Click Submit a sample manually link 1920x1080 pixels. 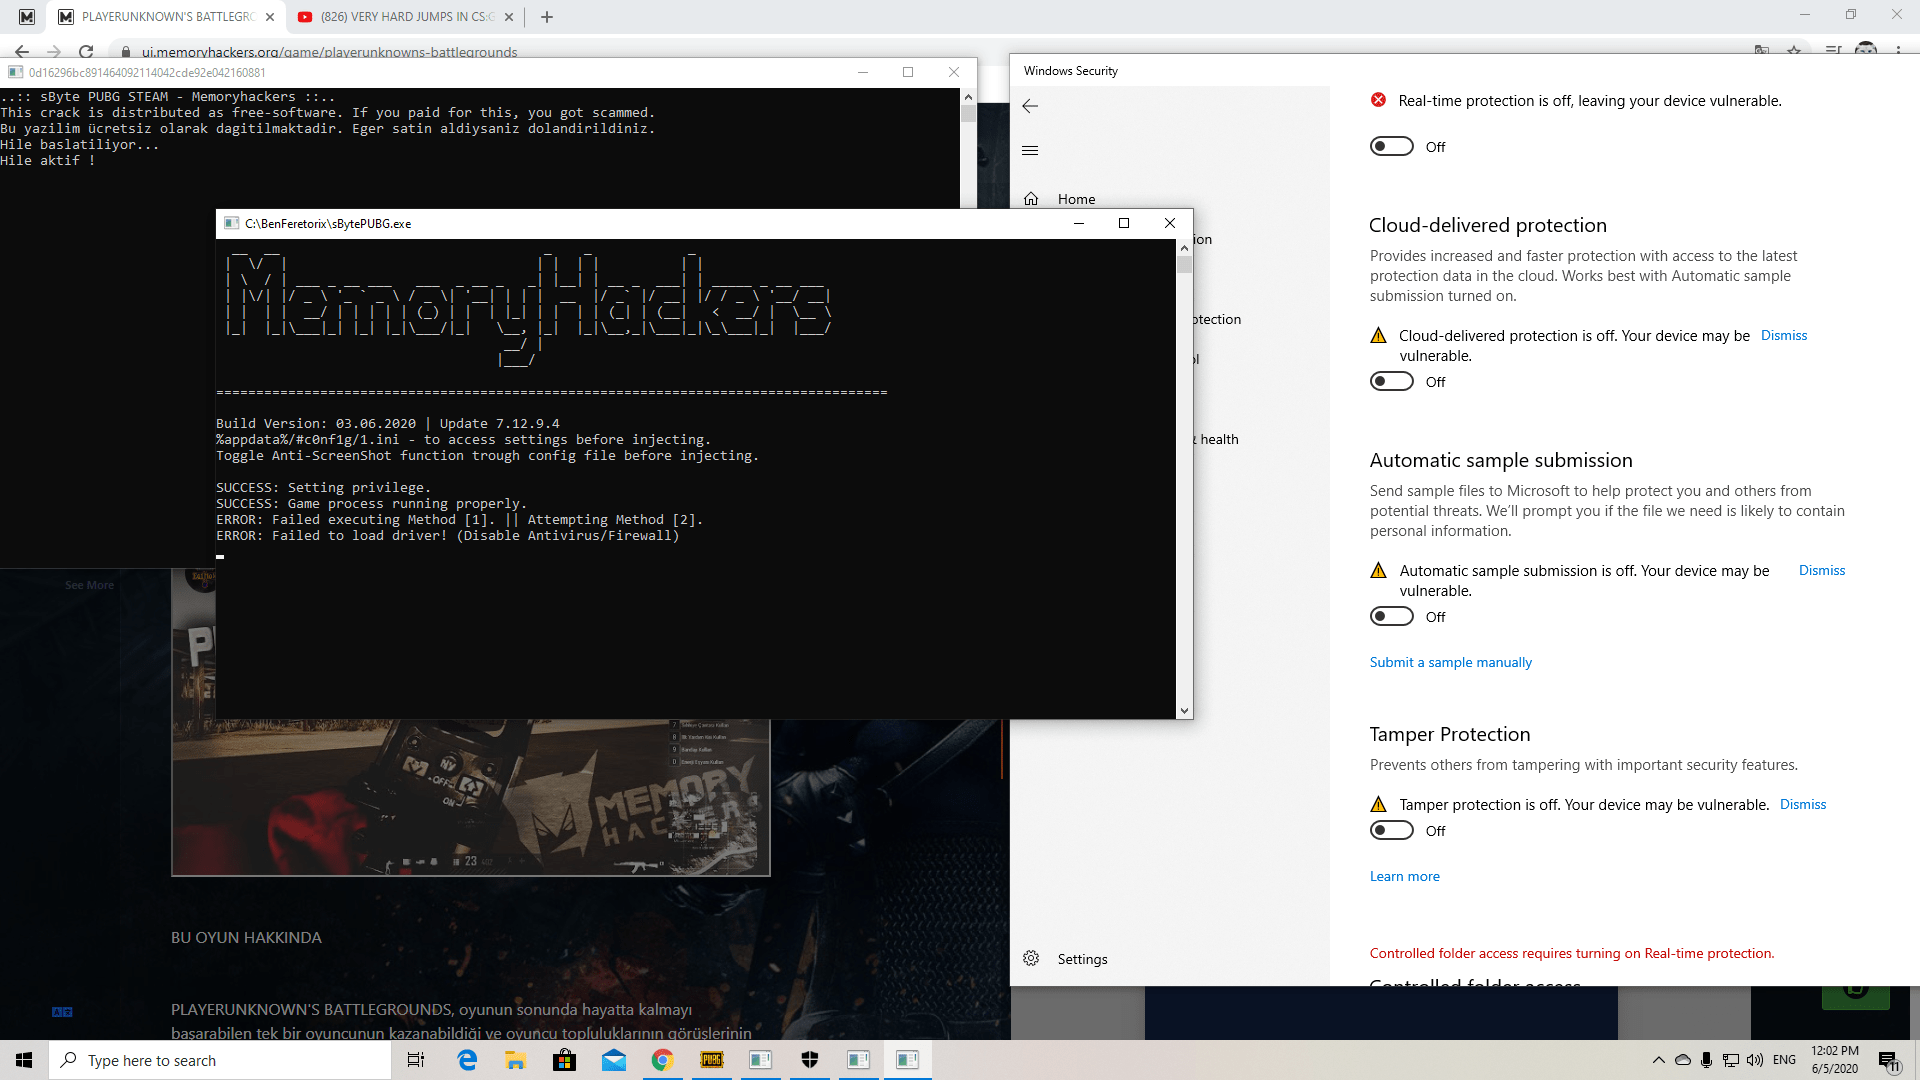point(1450,662)
